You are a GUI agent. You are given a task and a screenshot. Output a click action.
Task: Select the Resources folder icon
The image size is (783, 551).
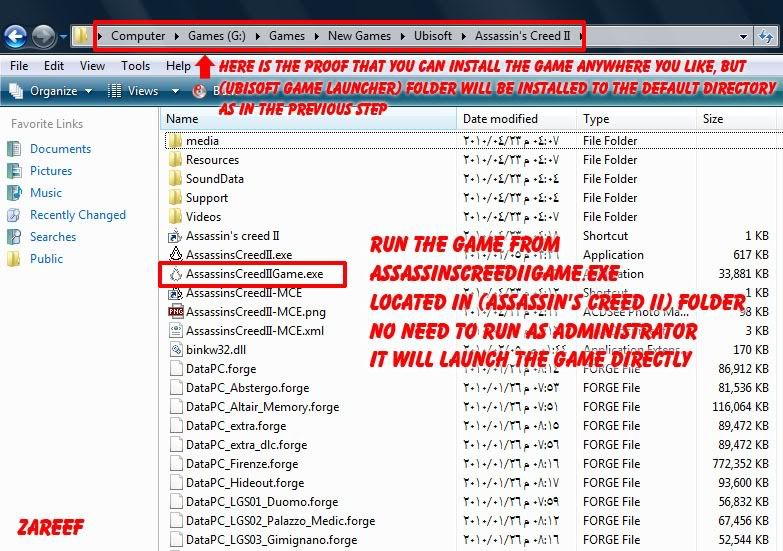175,160
